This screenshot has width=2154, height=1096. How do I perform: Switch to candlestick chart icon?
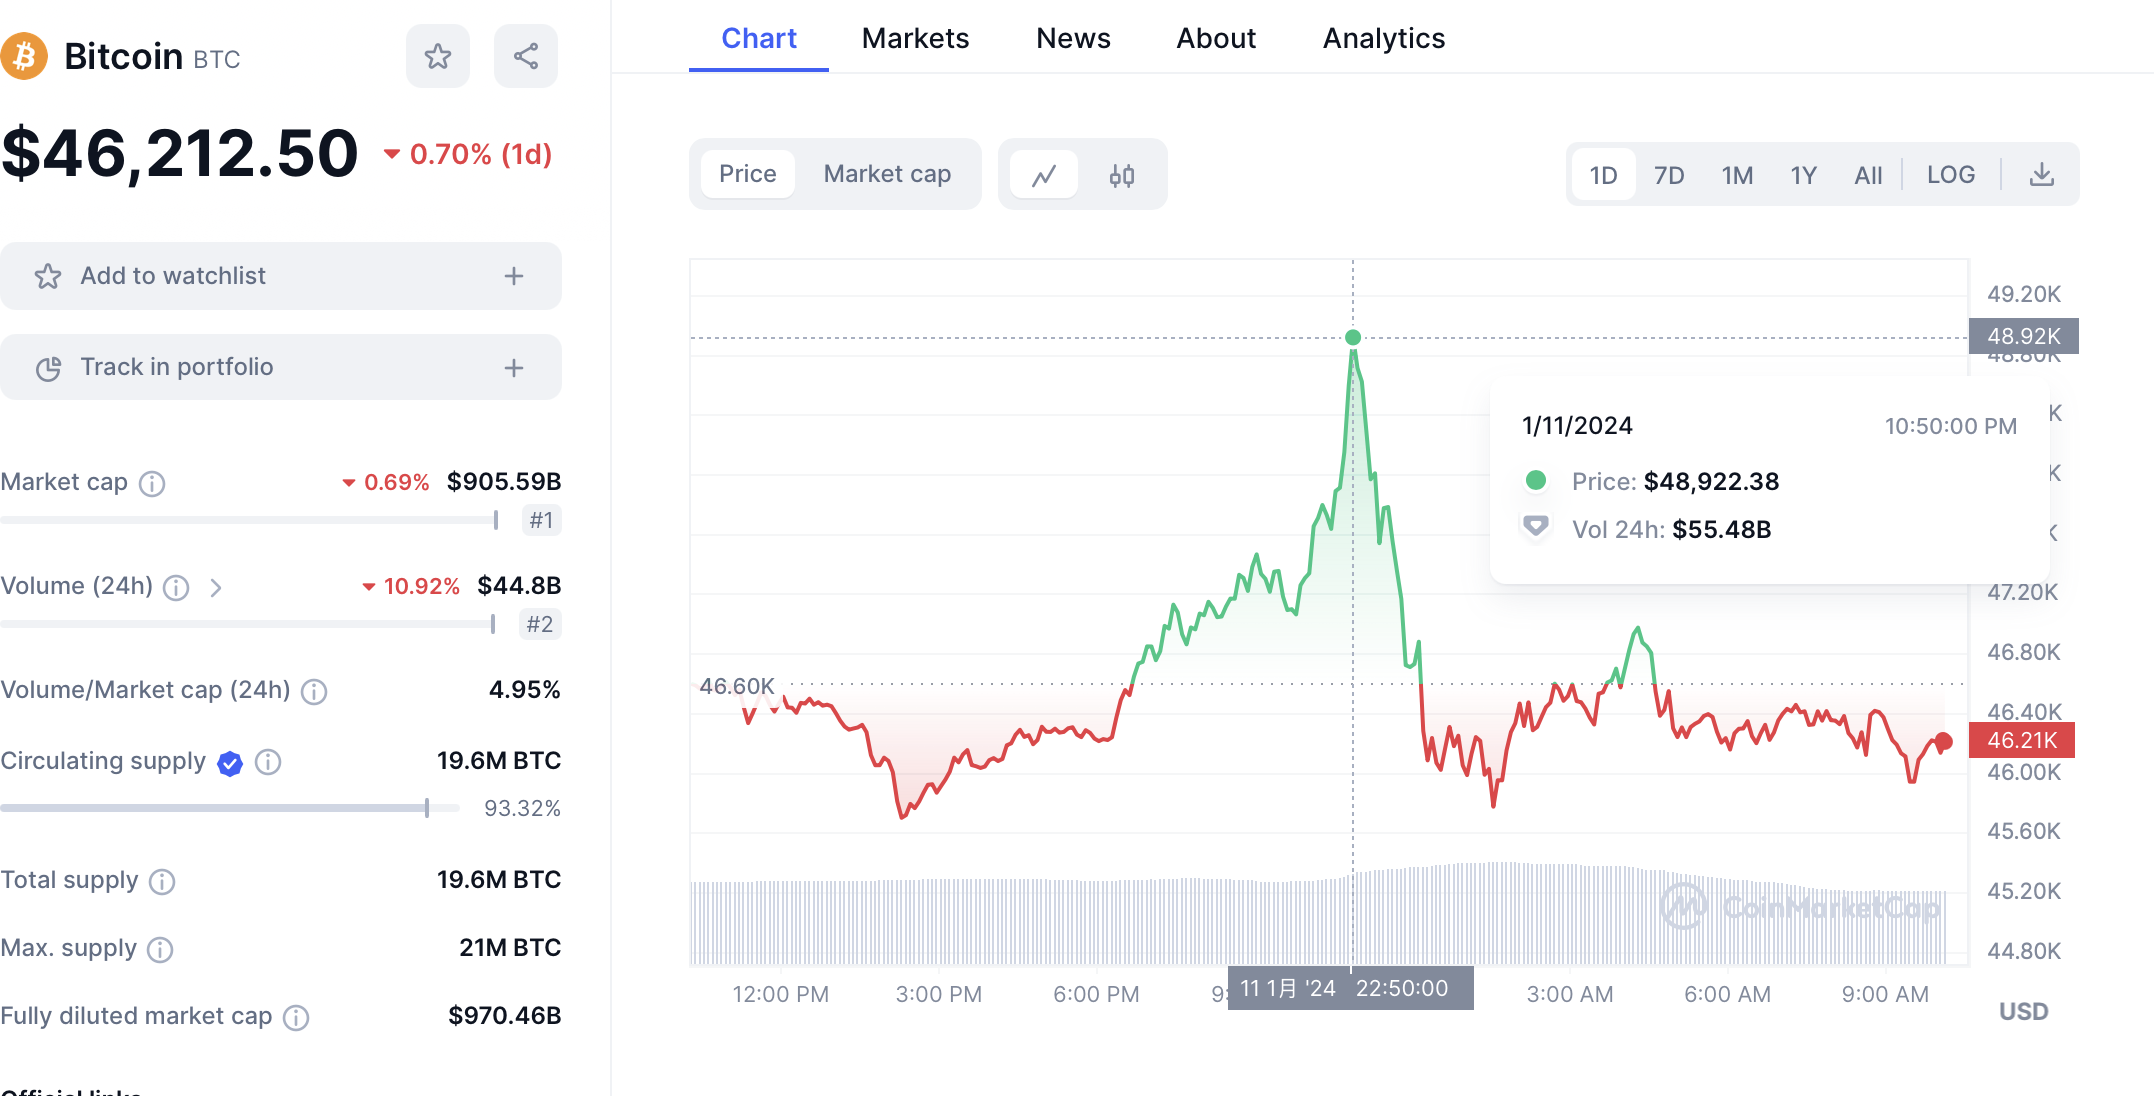pos(1121,175)
